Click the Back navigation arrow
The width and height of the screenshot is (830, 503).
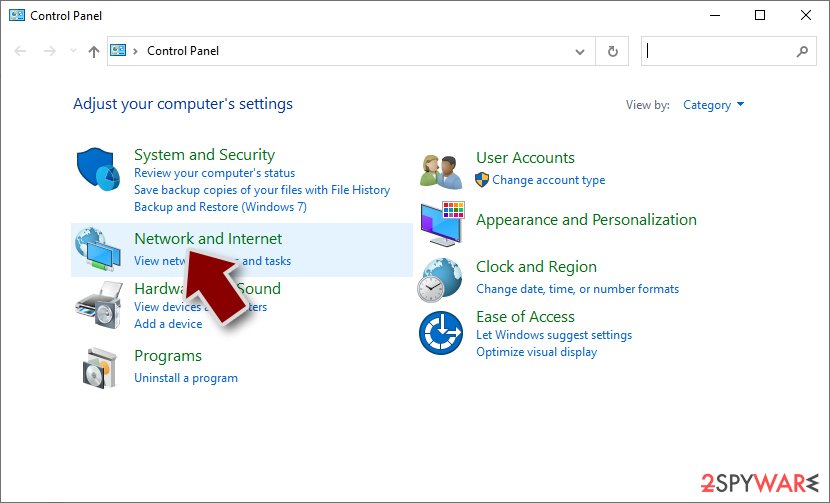pos(20,51)
